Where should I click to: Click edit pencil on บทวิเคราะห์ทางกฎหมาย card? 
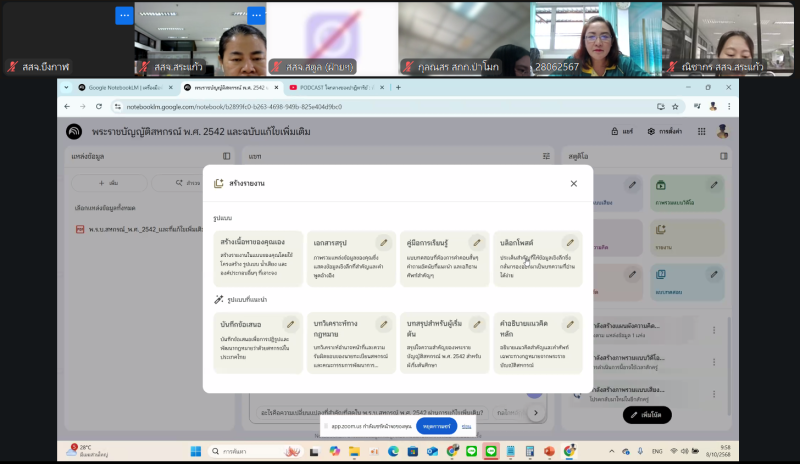[x=383, y=324]
